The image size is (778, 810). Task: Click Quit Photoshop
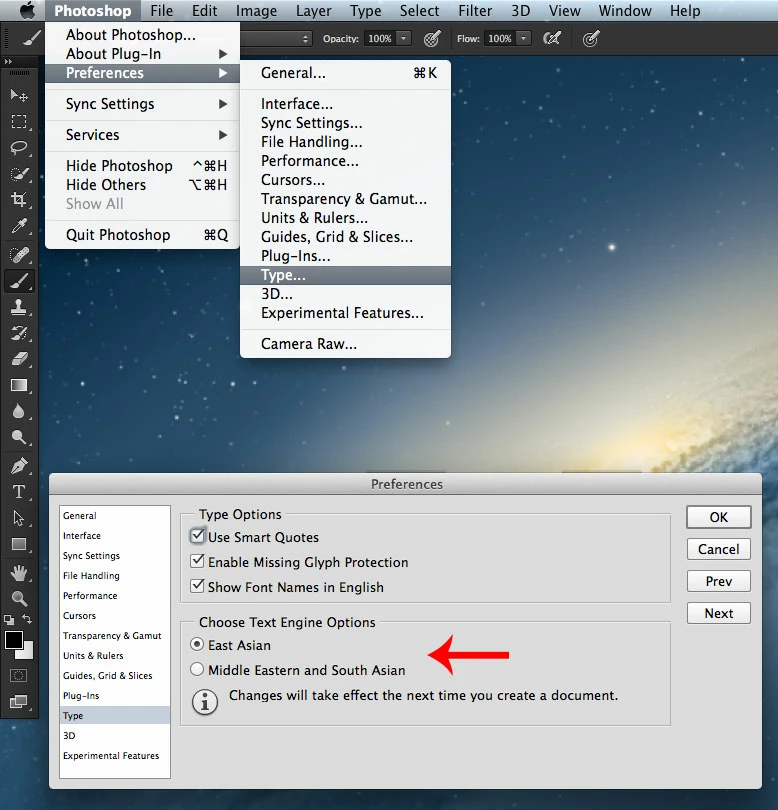[143, 235]
